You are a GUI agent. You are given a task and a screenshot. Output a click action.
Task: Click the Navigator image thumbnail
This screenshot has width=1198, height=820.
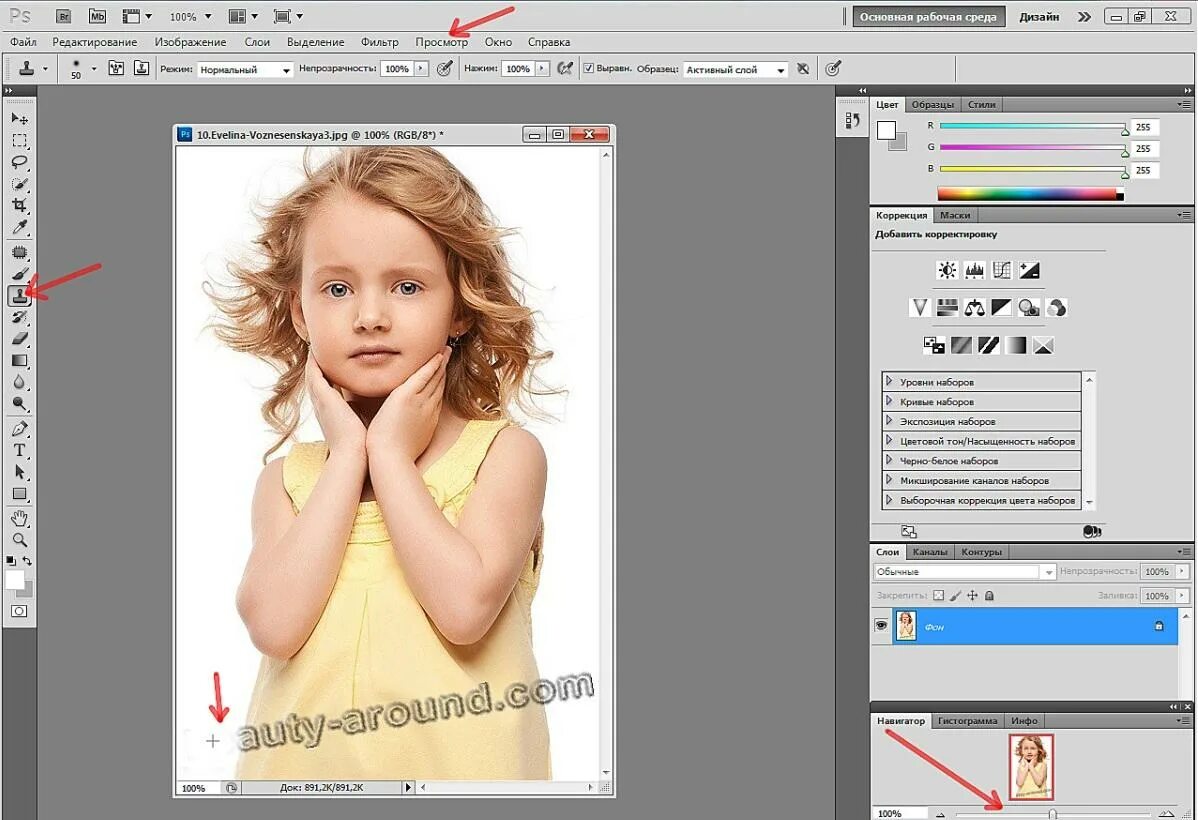click(x=1031, y=767)
